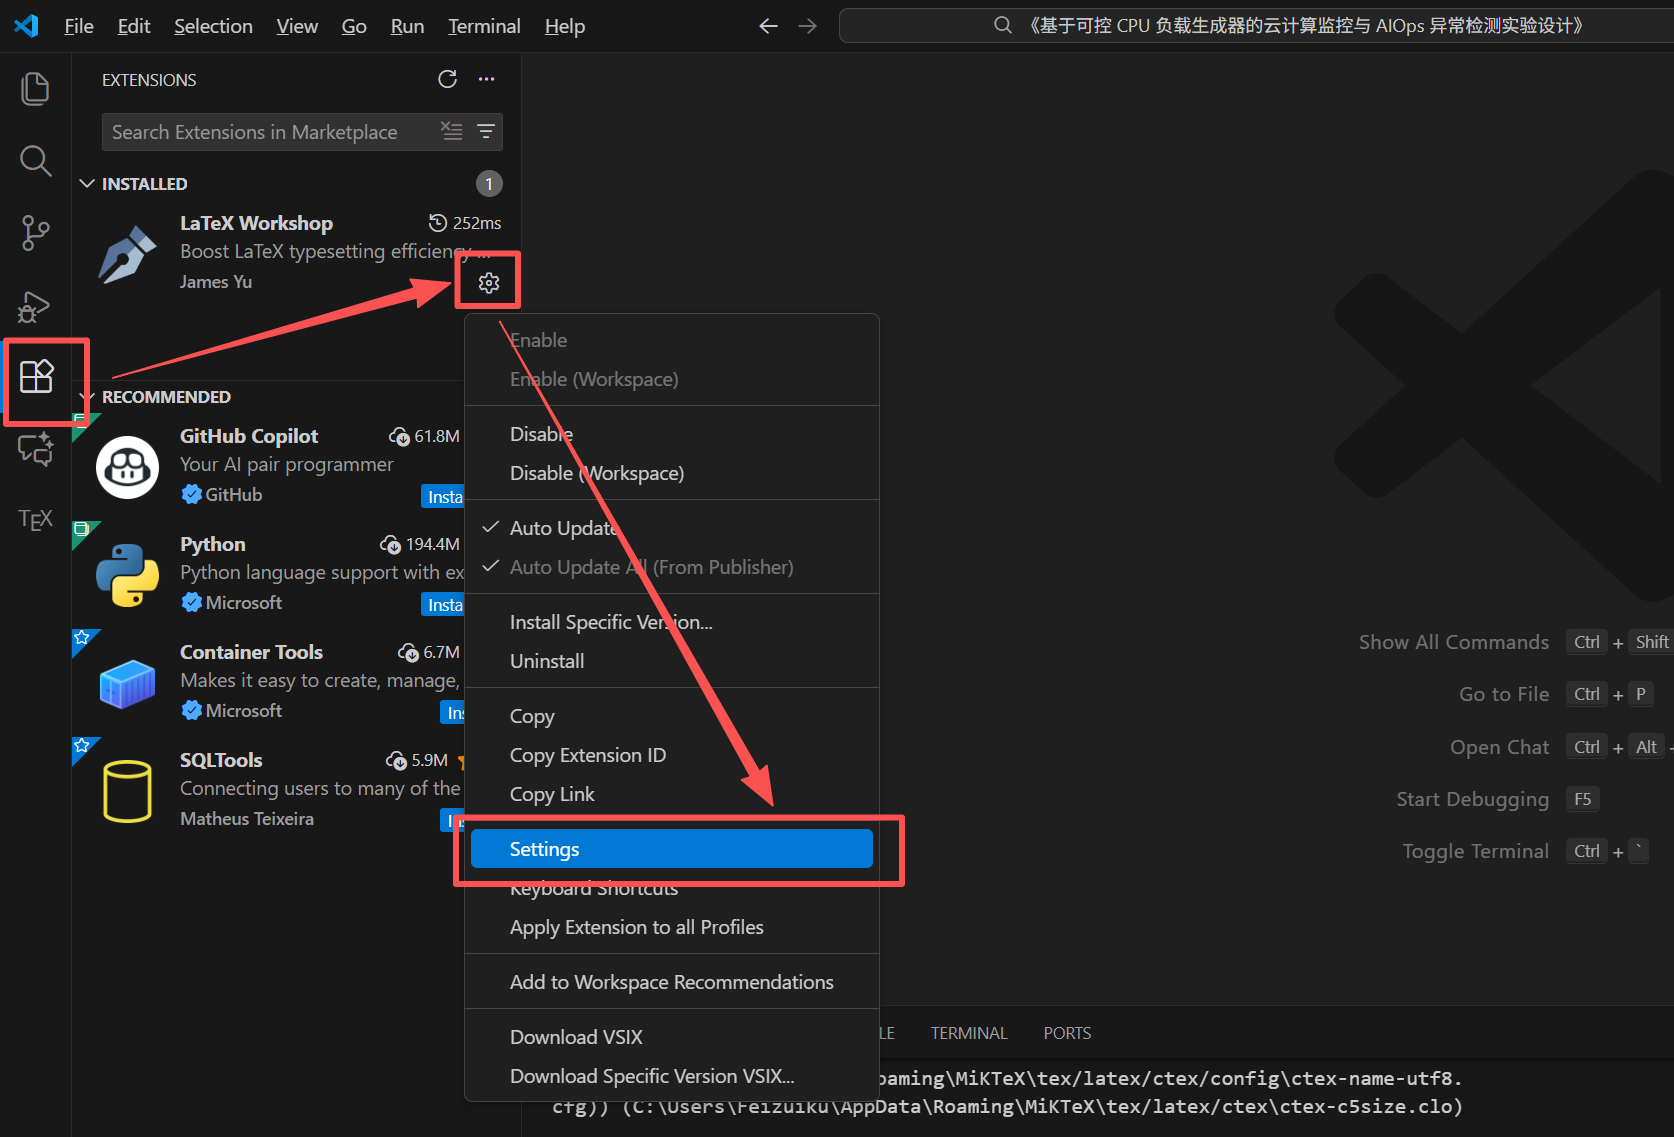Viewport: 1674px width, 1137px height.
Task: Clear extensions search results icon
Action: coord(452,131)
